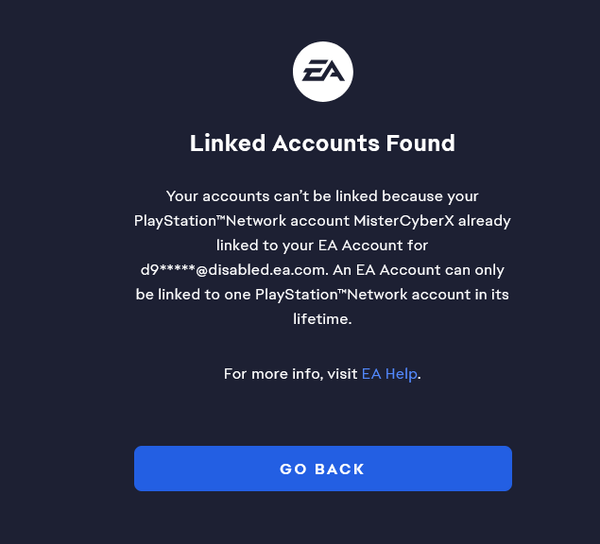Click the second PlayStation™Network mention
The height and width of the screenshot is (544, 600).
coord(331,295)
